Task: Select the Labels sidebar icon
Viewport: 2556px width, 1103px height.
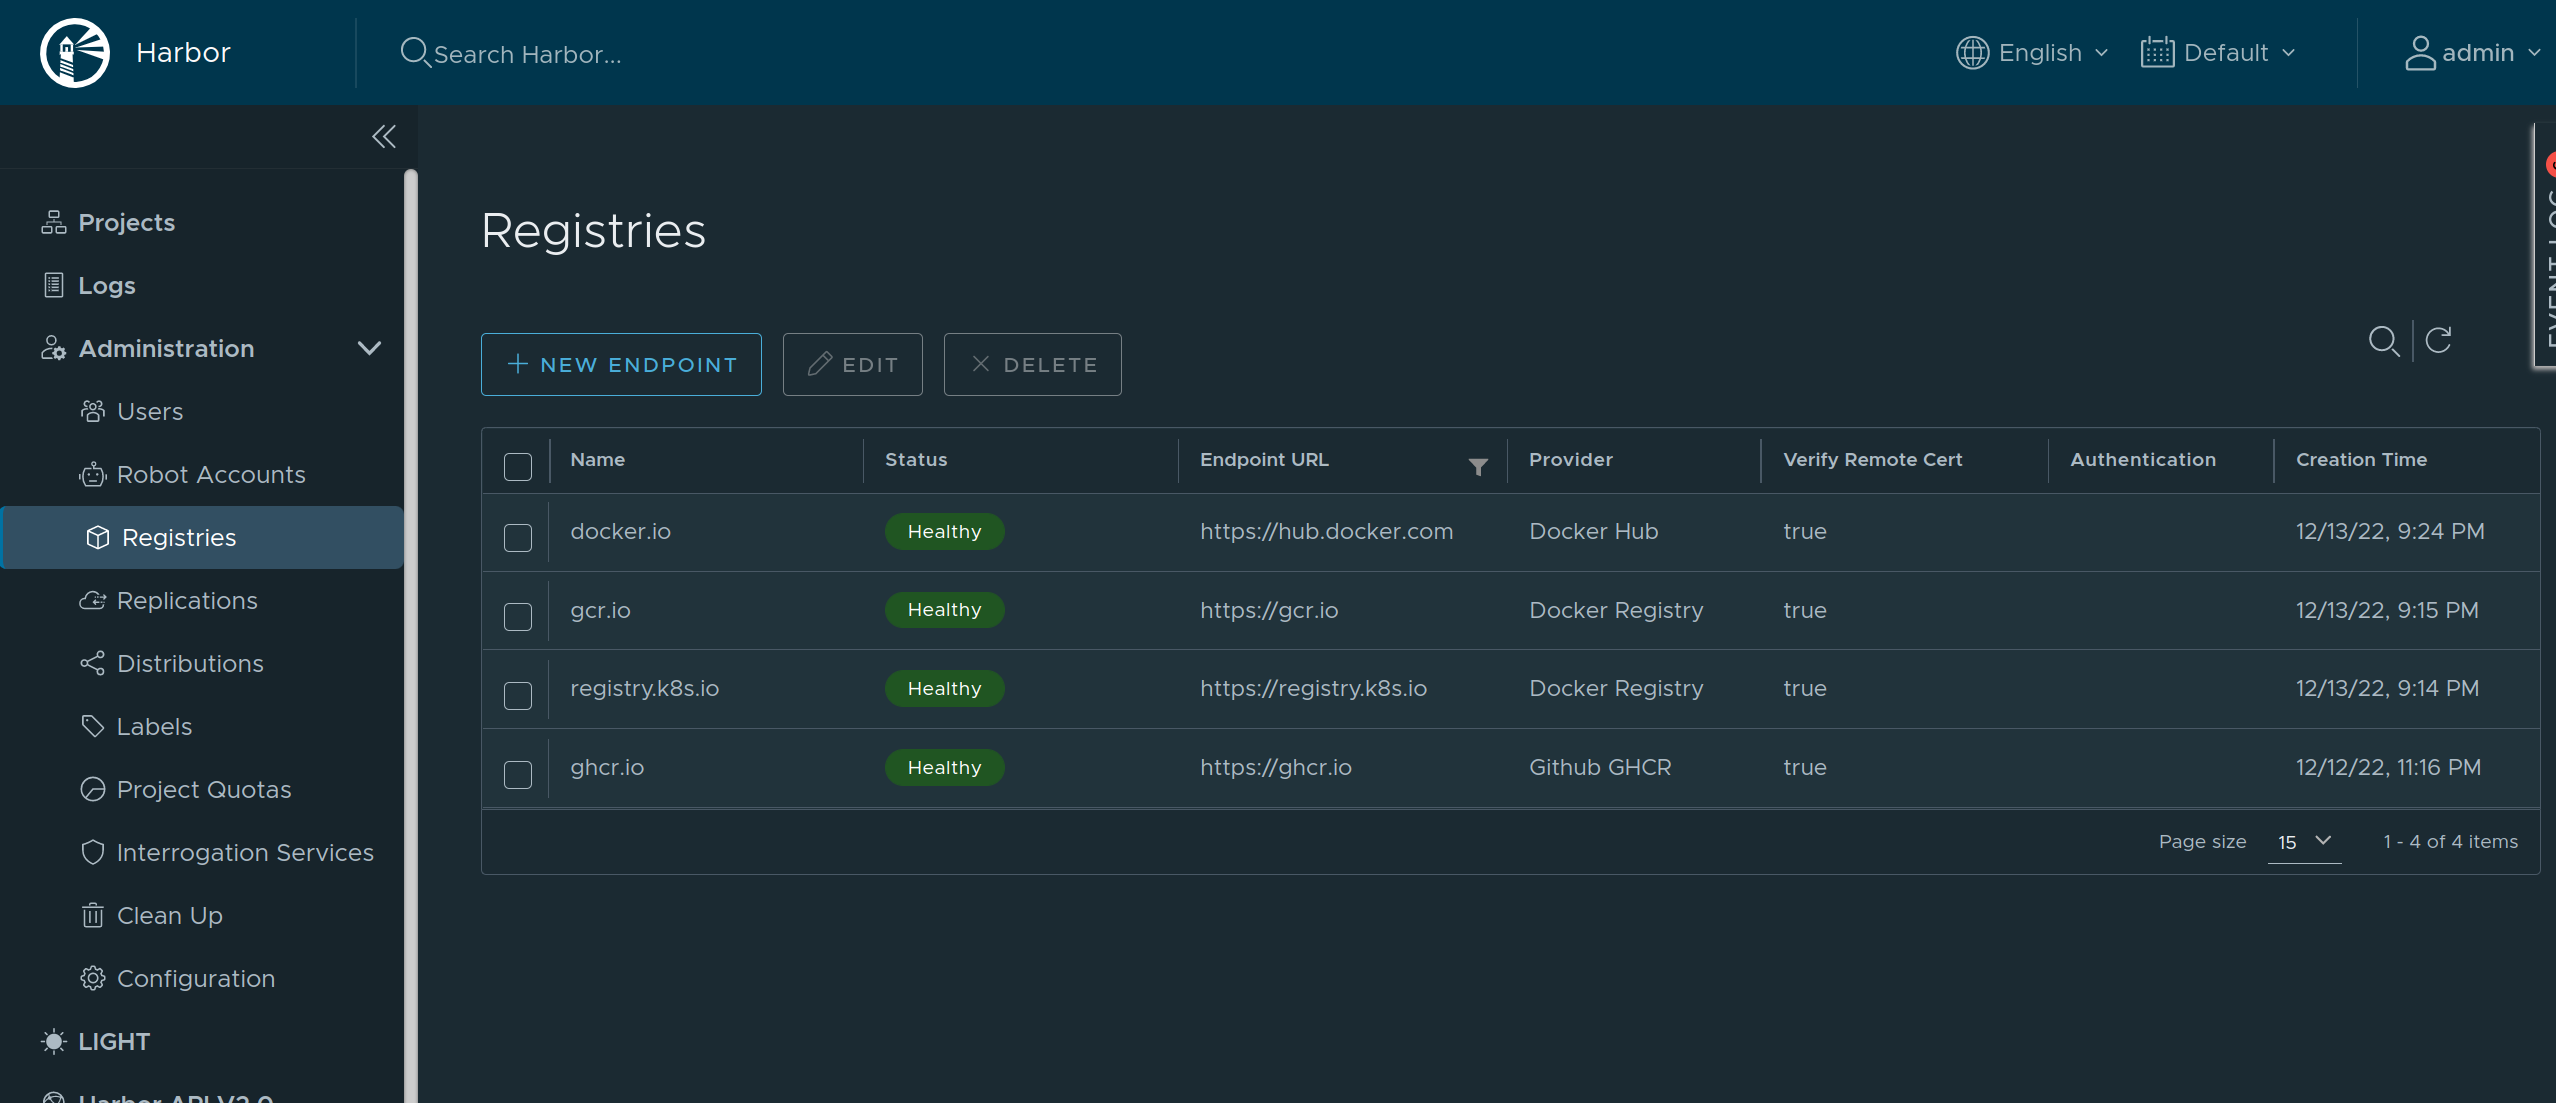Action: point(93,726)
